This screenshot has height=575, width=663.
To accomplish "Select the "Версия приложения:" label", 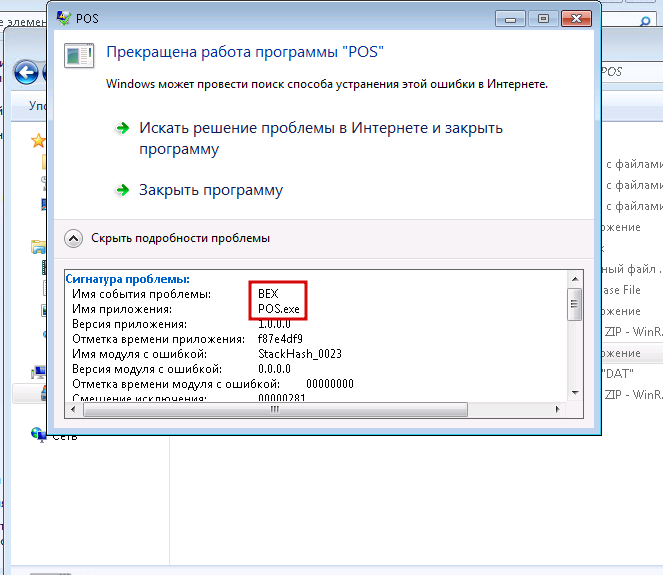I will pos(129,324).
